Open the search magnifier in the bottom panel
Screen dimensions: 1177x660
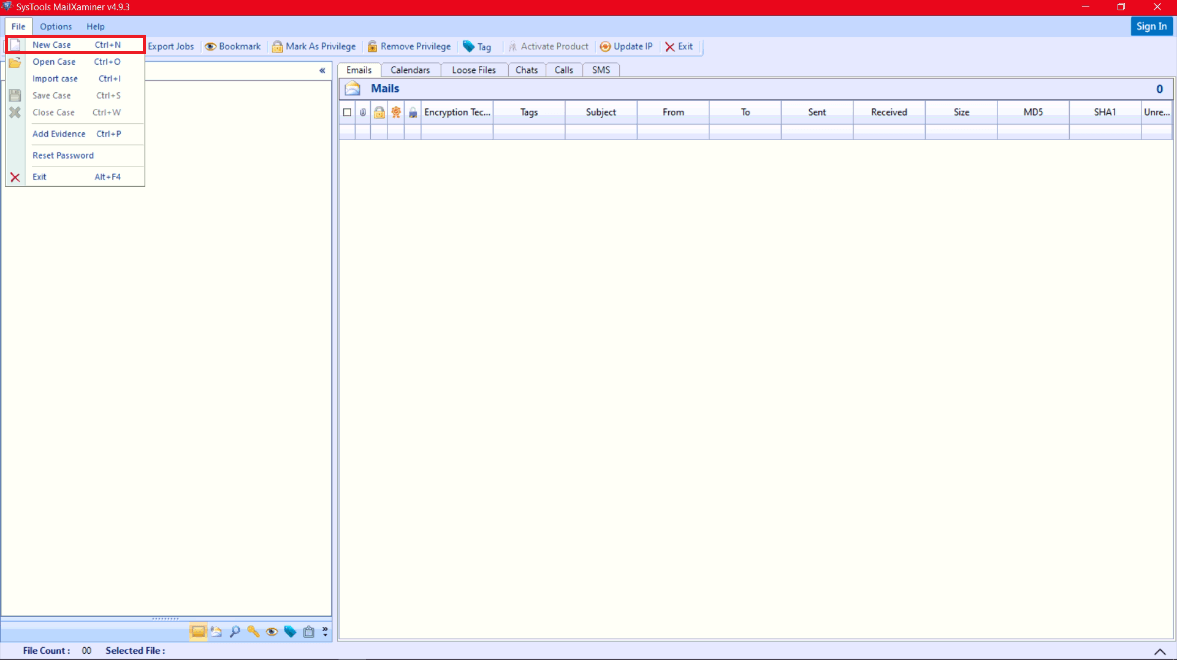coord(235,631)
